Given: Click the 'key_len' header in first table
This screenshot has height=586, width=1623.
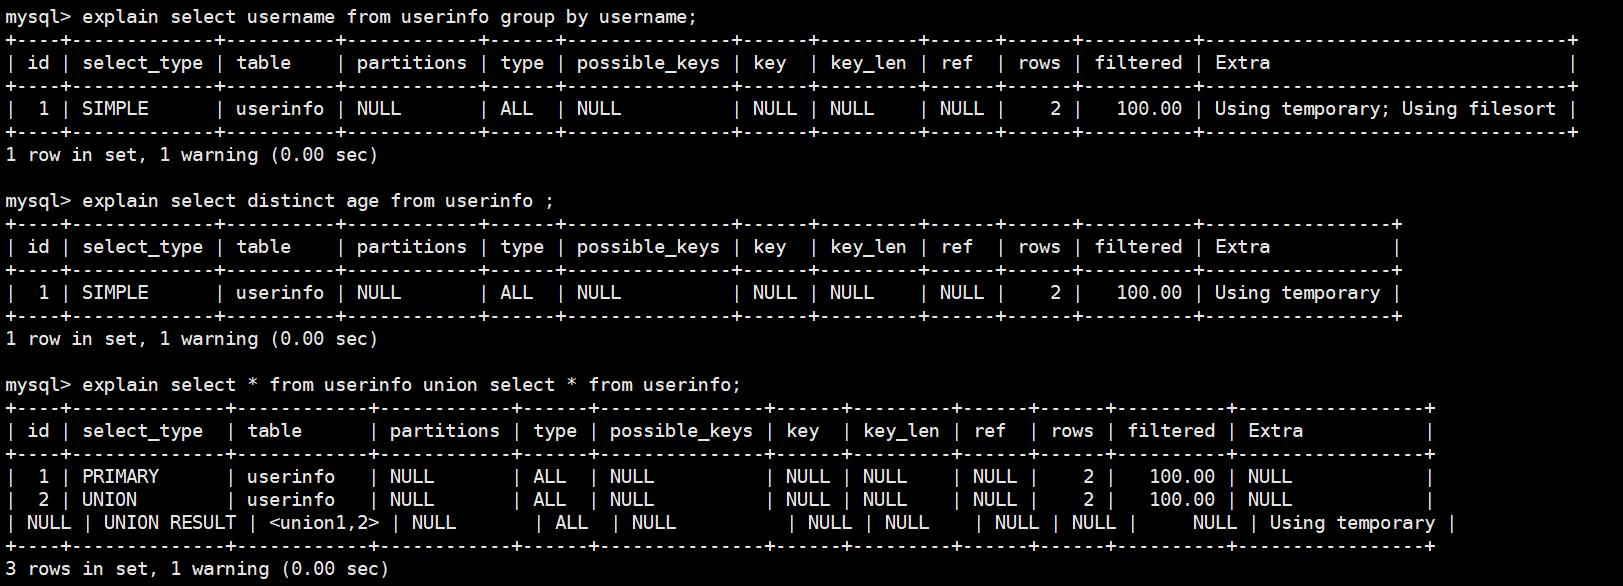Looking at the screenshot, I should point(868,63).
